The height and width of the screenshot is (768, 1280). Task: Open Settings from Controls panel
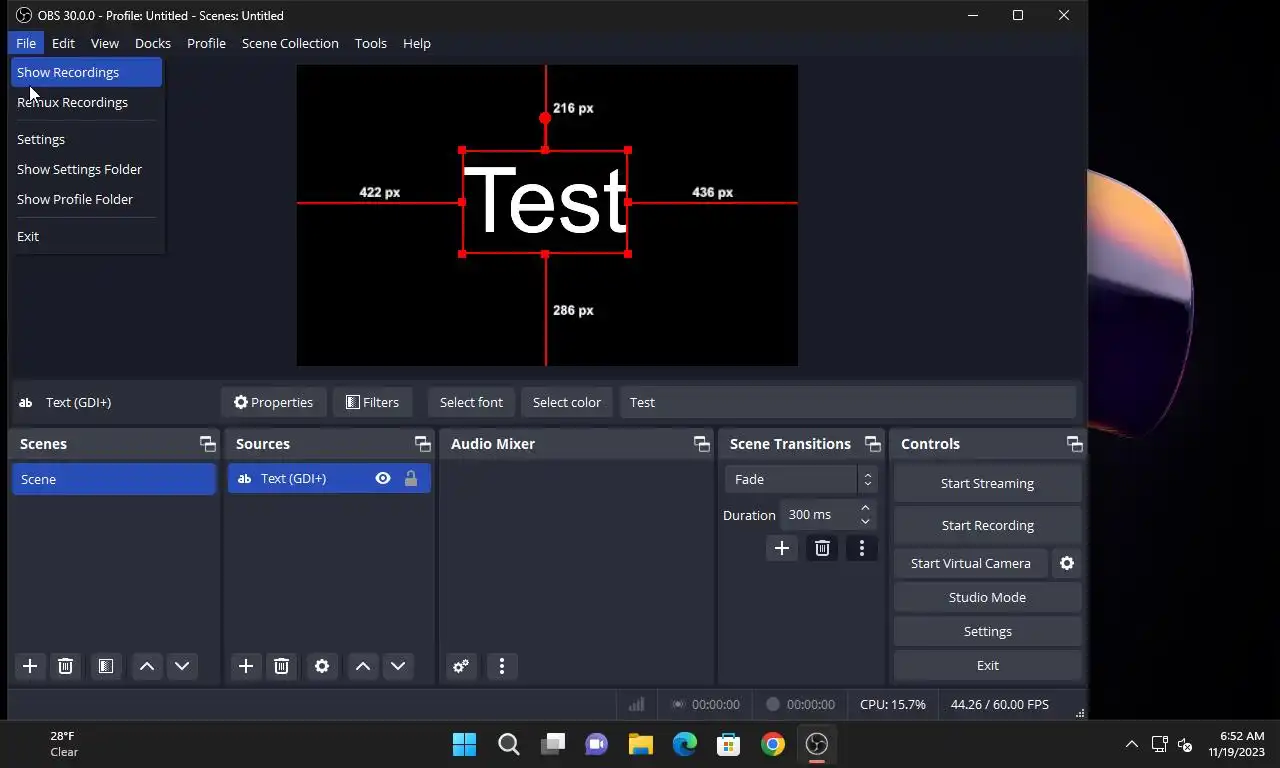(x=987, y=631)
